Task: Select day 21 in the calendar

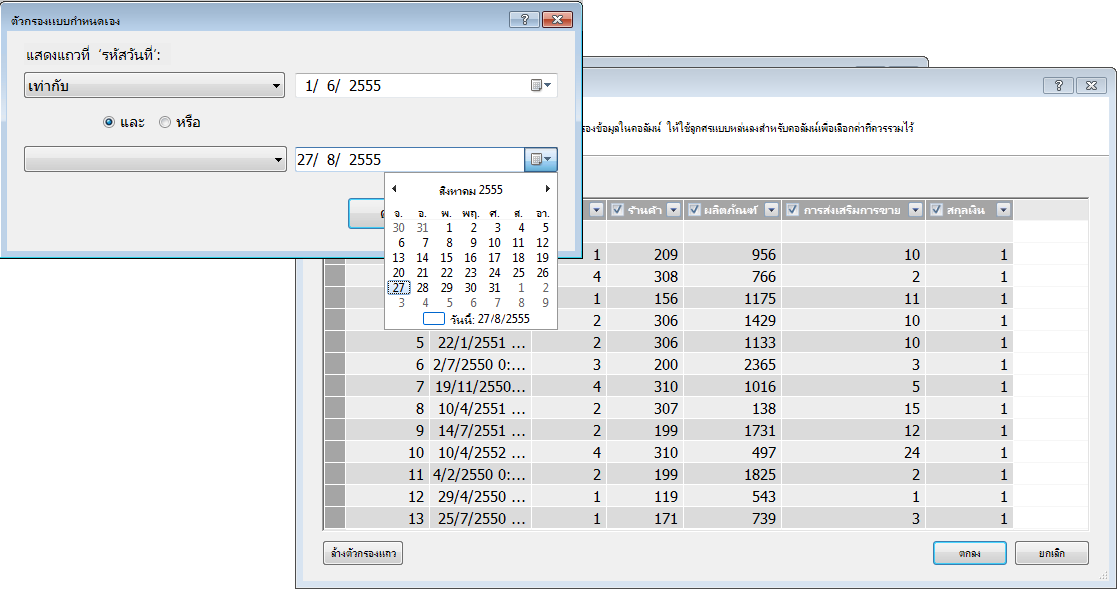Action: coord(422,273)
